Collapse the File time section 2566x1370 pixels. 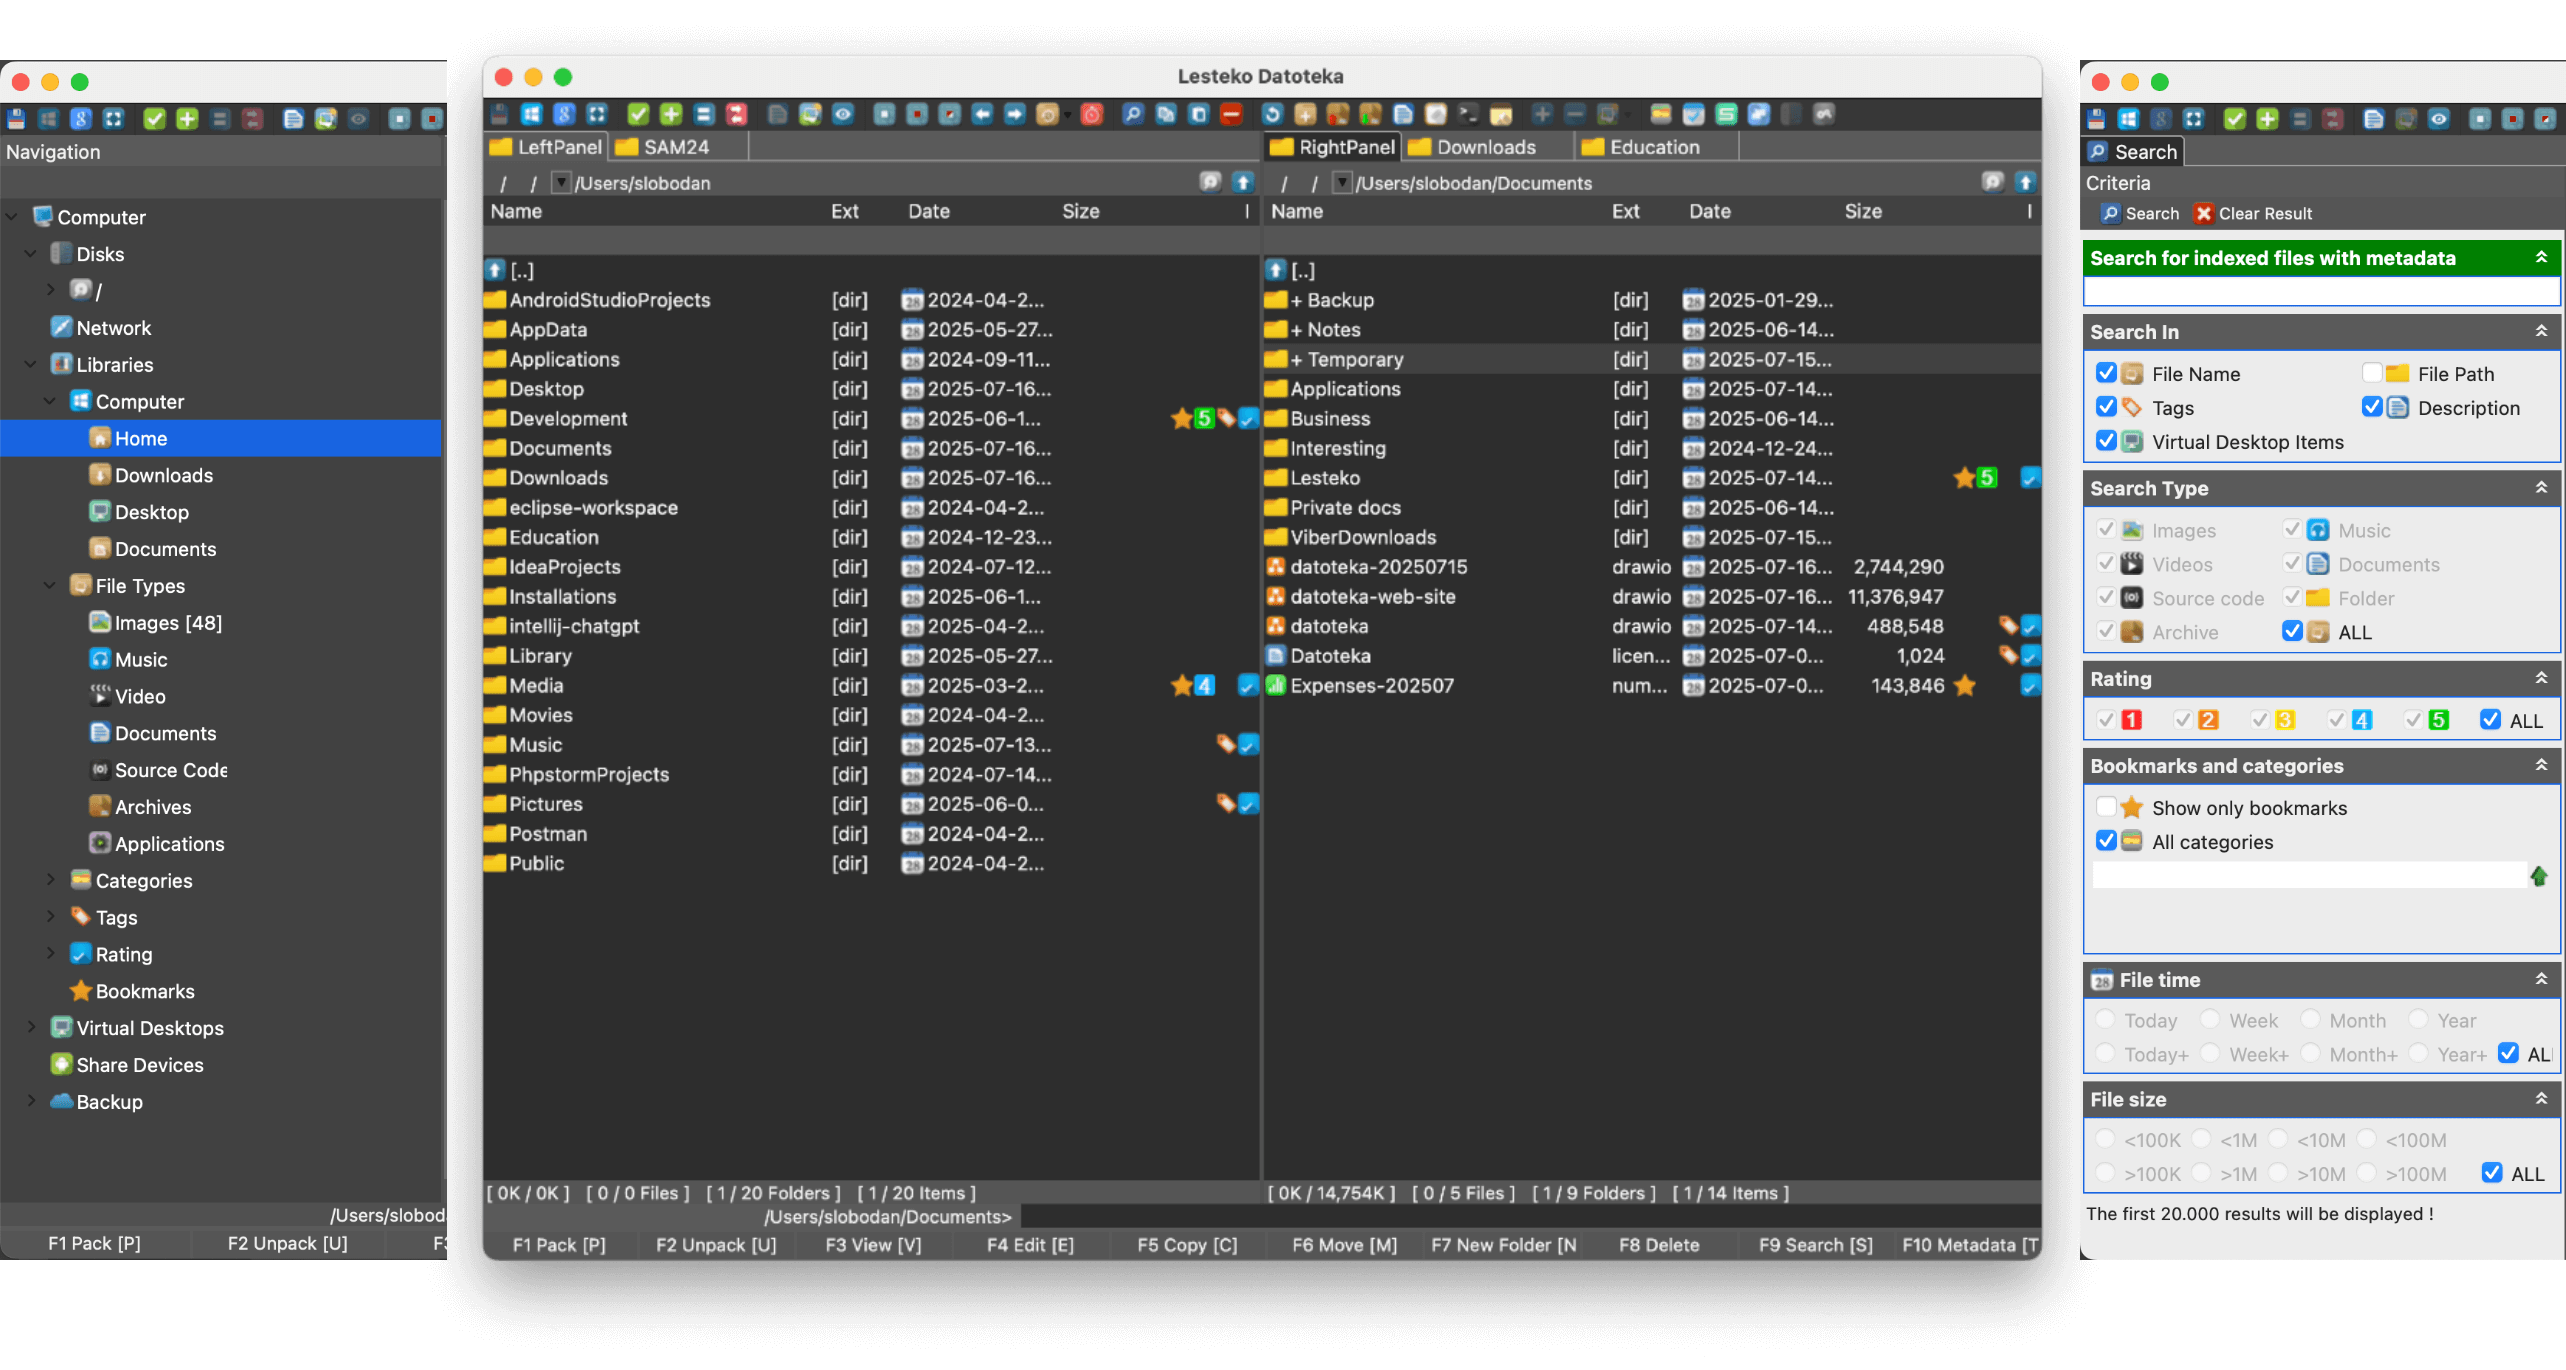pyautogui.click(x=2541, y=979)
